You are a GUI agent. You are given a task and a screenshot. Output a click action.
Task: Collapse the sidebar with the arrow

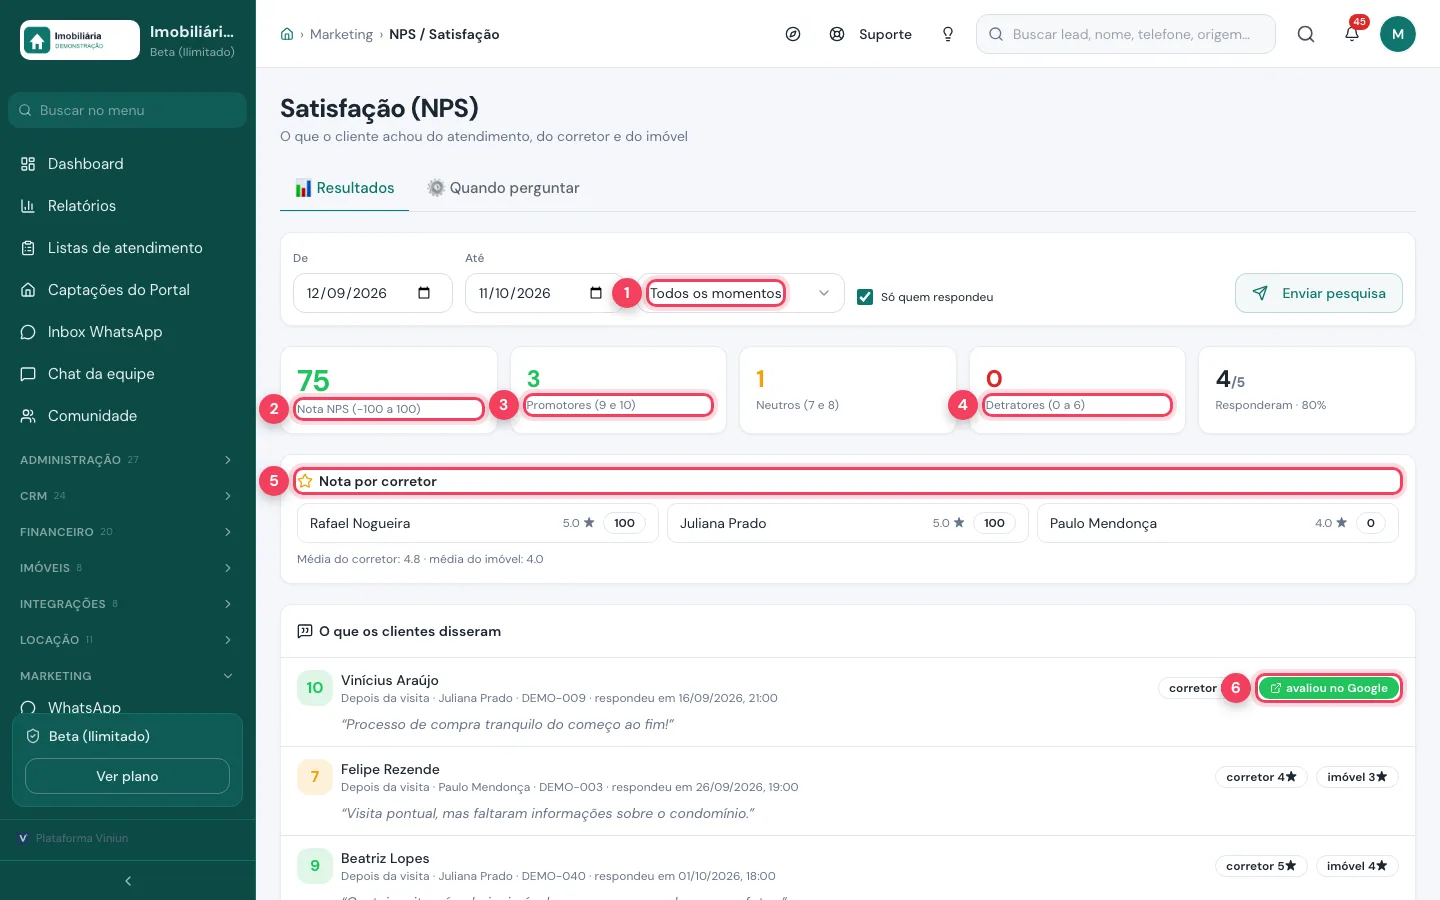click(x=128, y=881)
